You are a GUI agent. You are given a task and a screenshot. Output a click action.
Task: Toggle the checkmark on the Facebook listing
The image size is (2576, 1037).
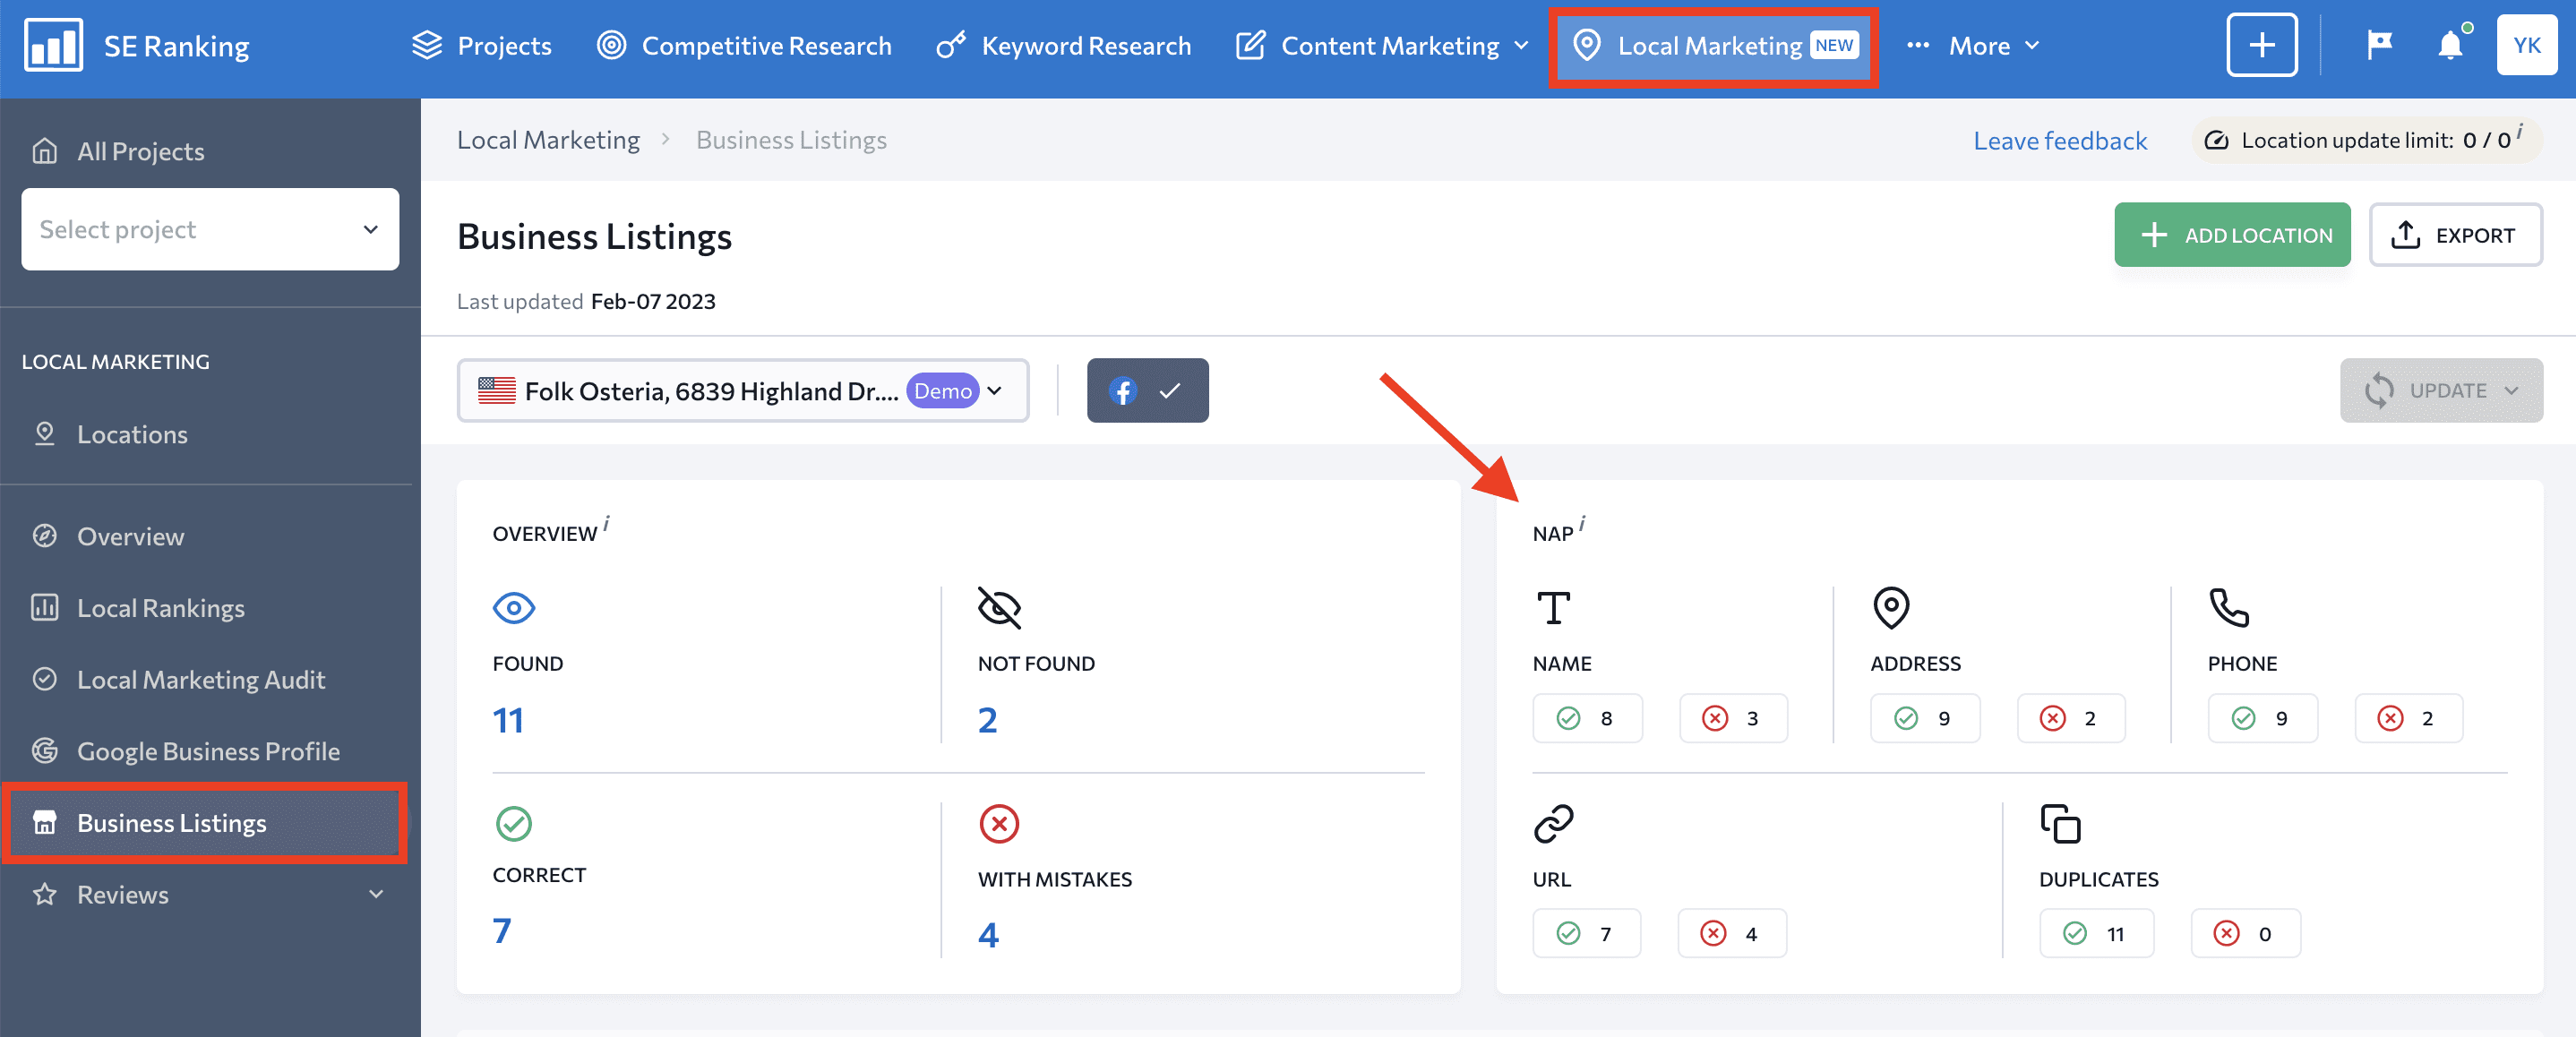[1172, 390]
